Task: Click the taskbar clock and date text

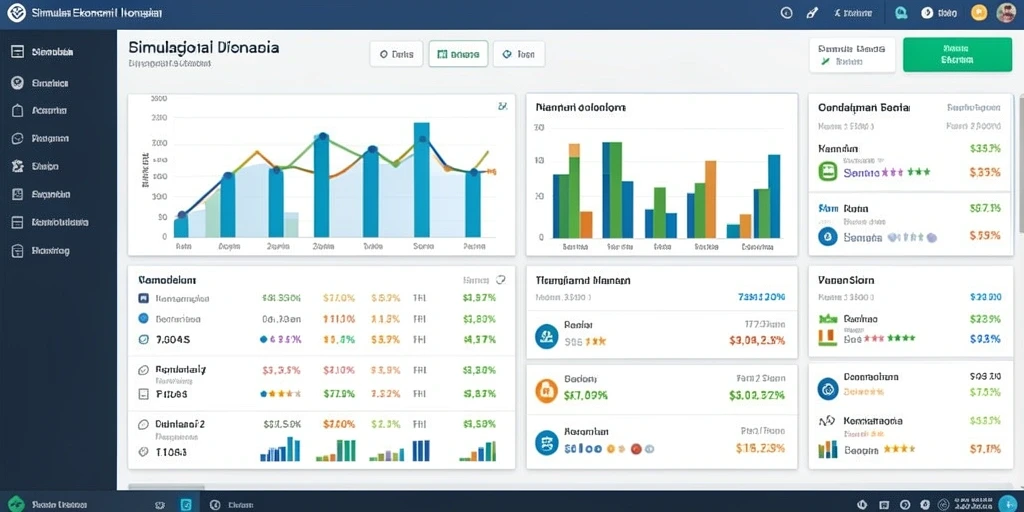Action: pyautogui.click(x=973, y=504)
